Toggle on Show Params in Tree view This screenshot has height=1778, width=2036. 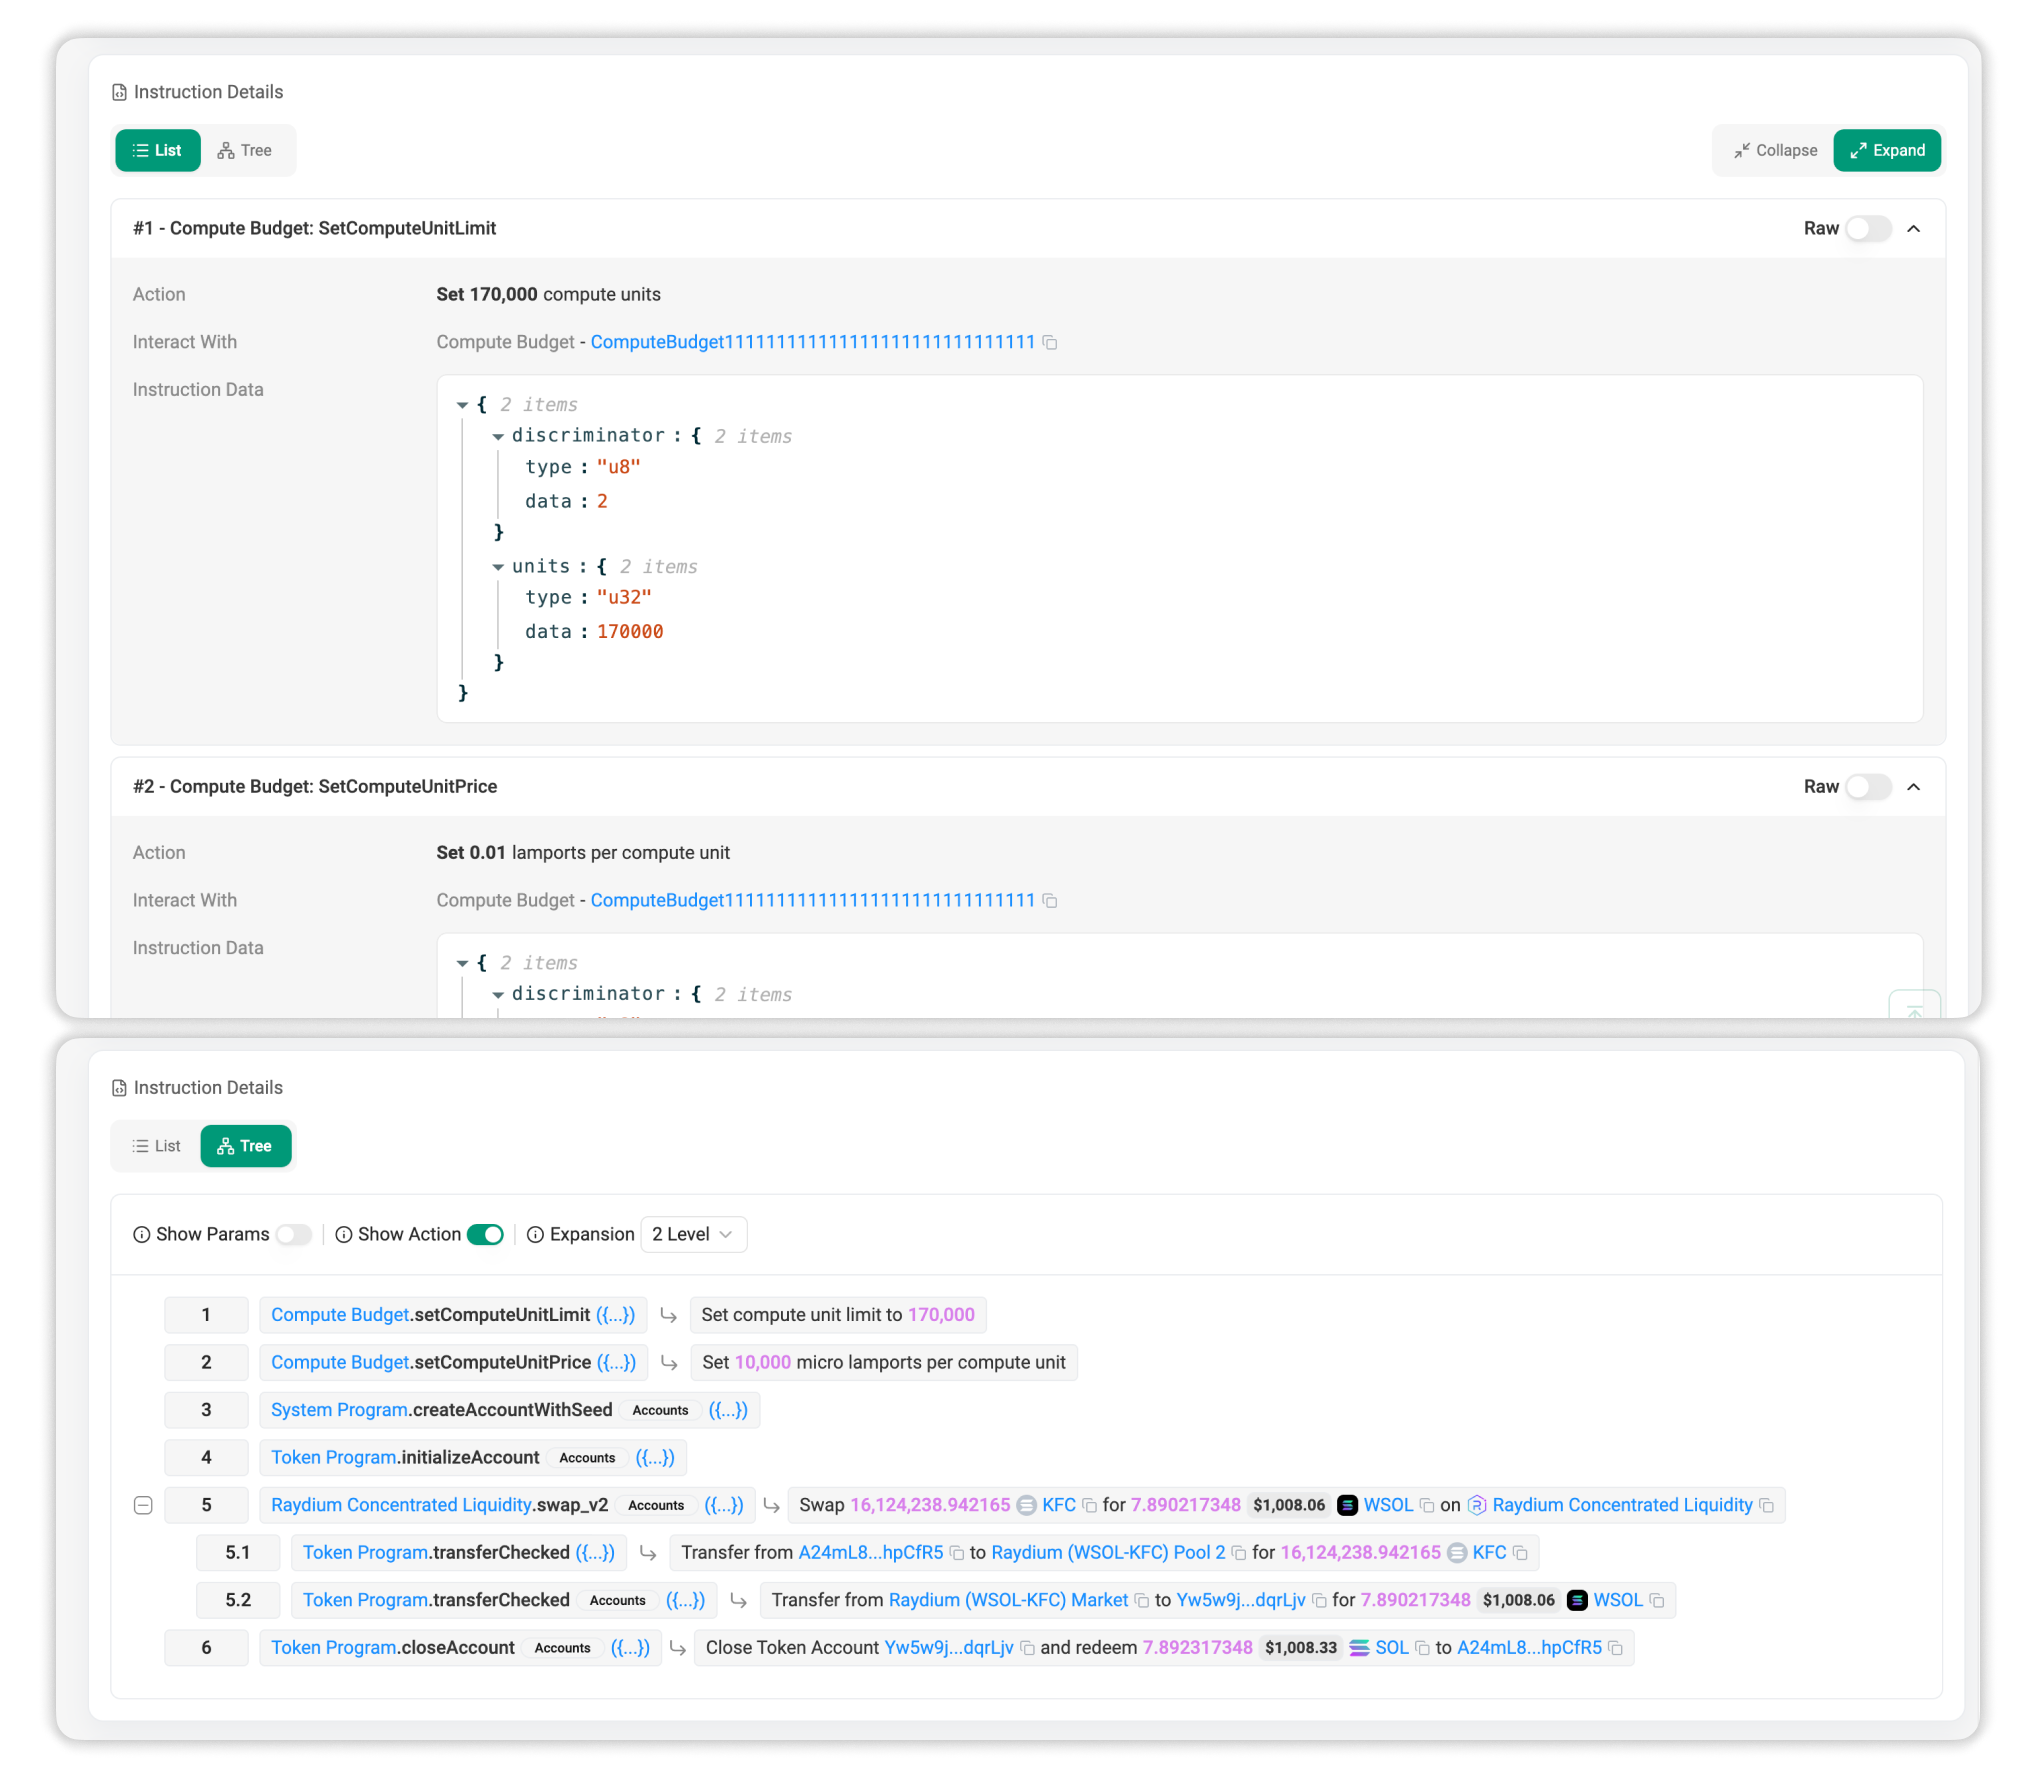click(293, 1235)
